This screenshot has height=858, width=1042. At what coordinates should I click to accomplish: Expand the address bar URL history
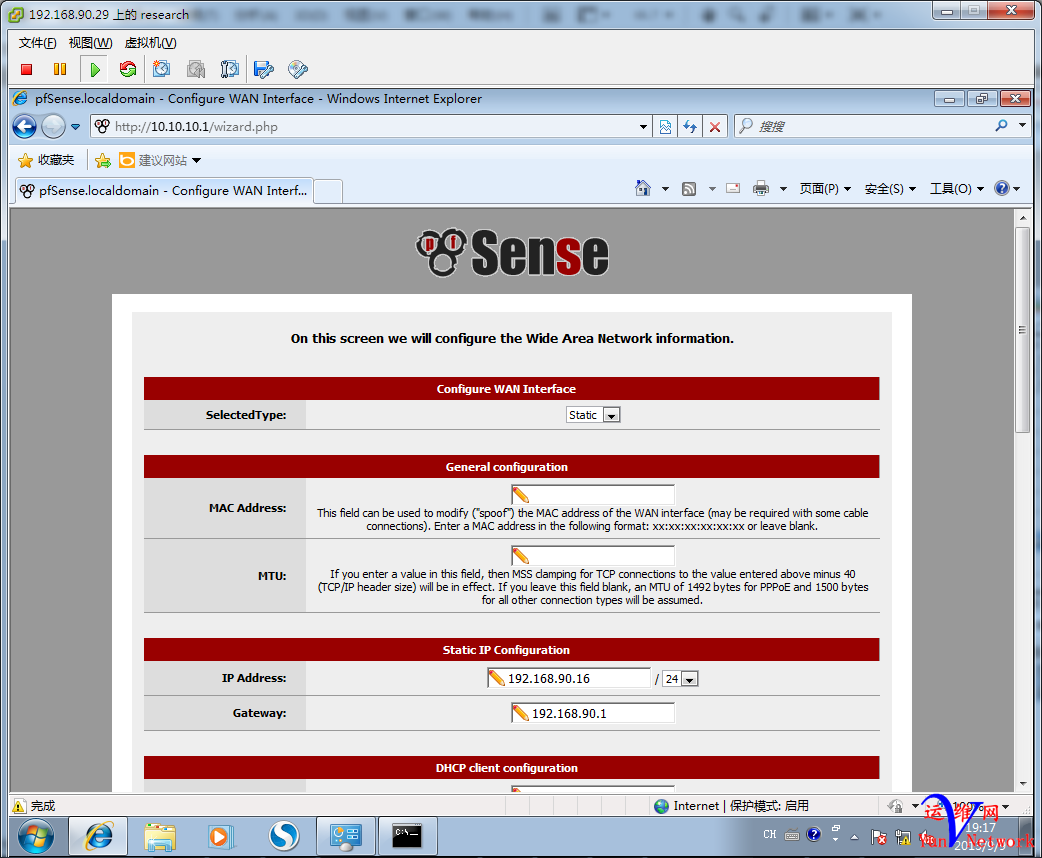(x=643, y=126)
